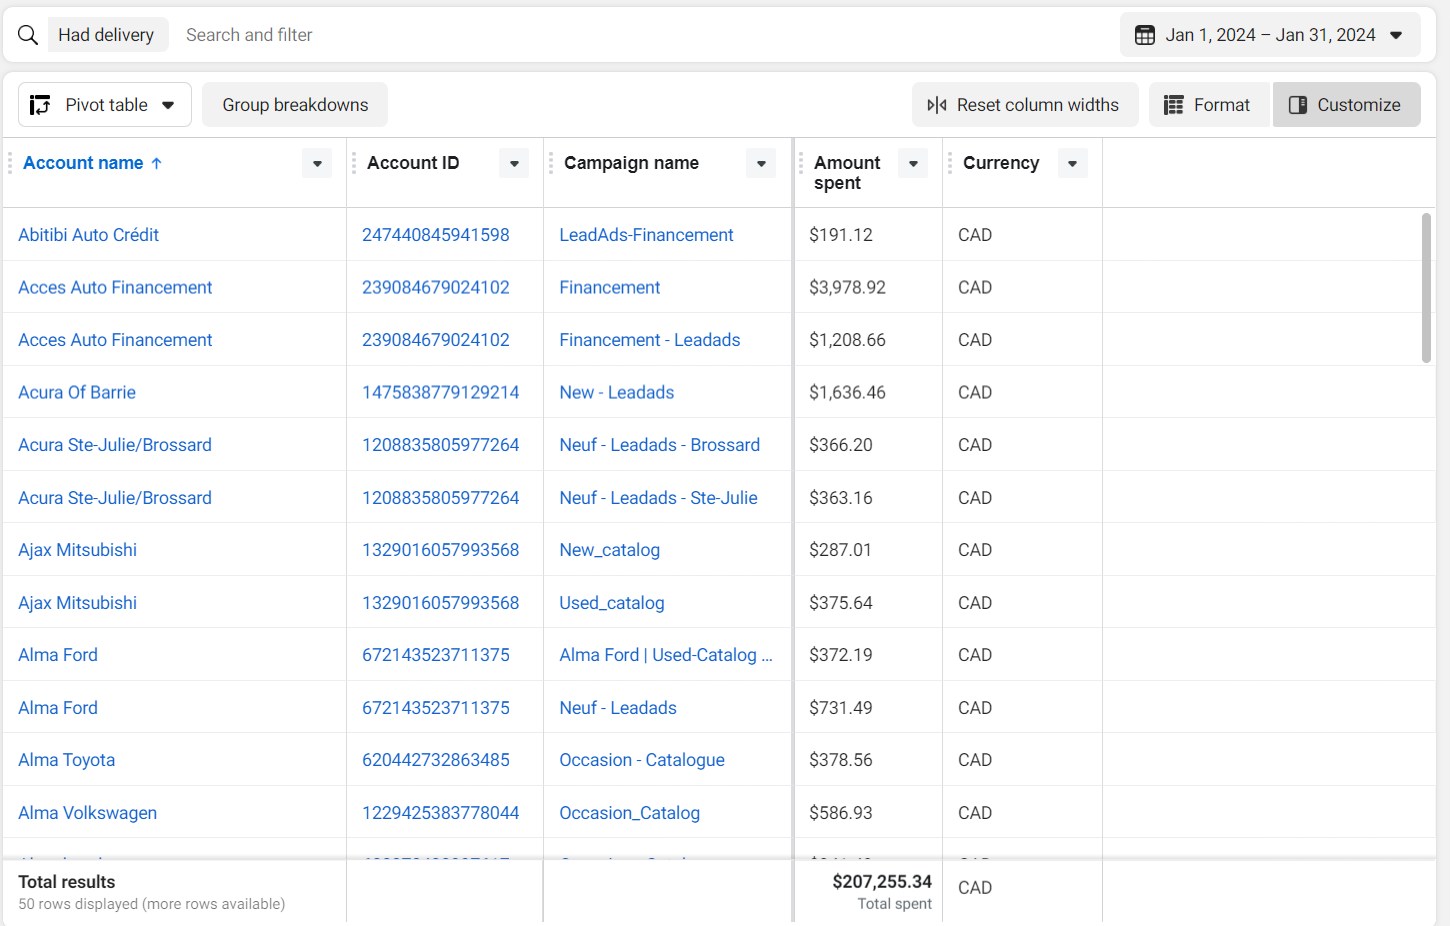Open the LeadAds-Financement campaign link
Screen dimensions: 1450x926
coord(646,235)
